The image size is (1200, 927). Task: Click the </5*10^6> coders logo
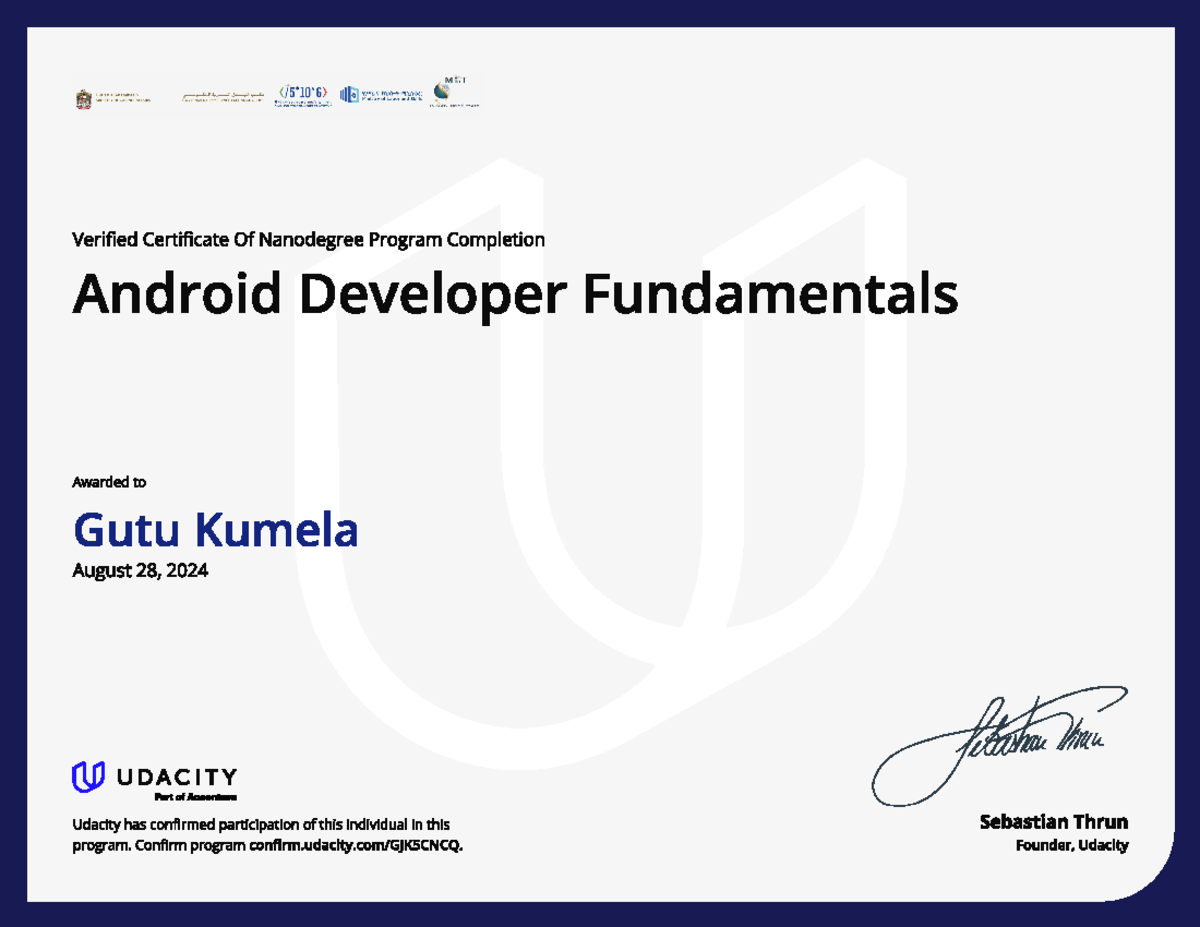point(302,95)
